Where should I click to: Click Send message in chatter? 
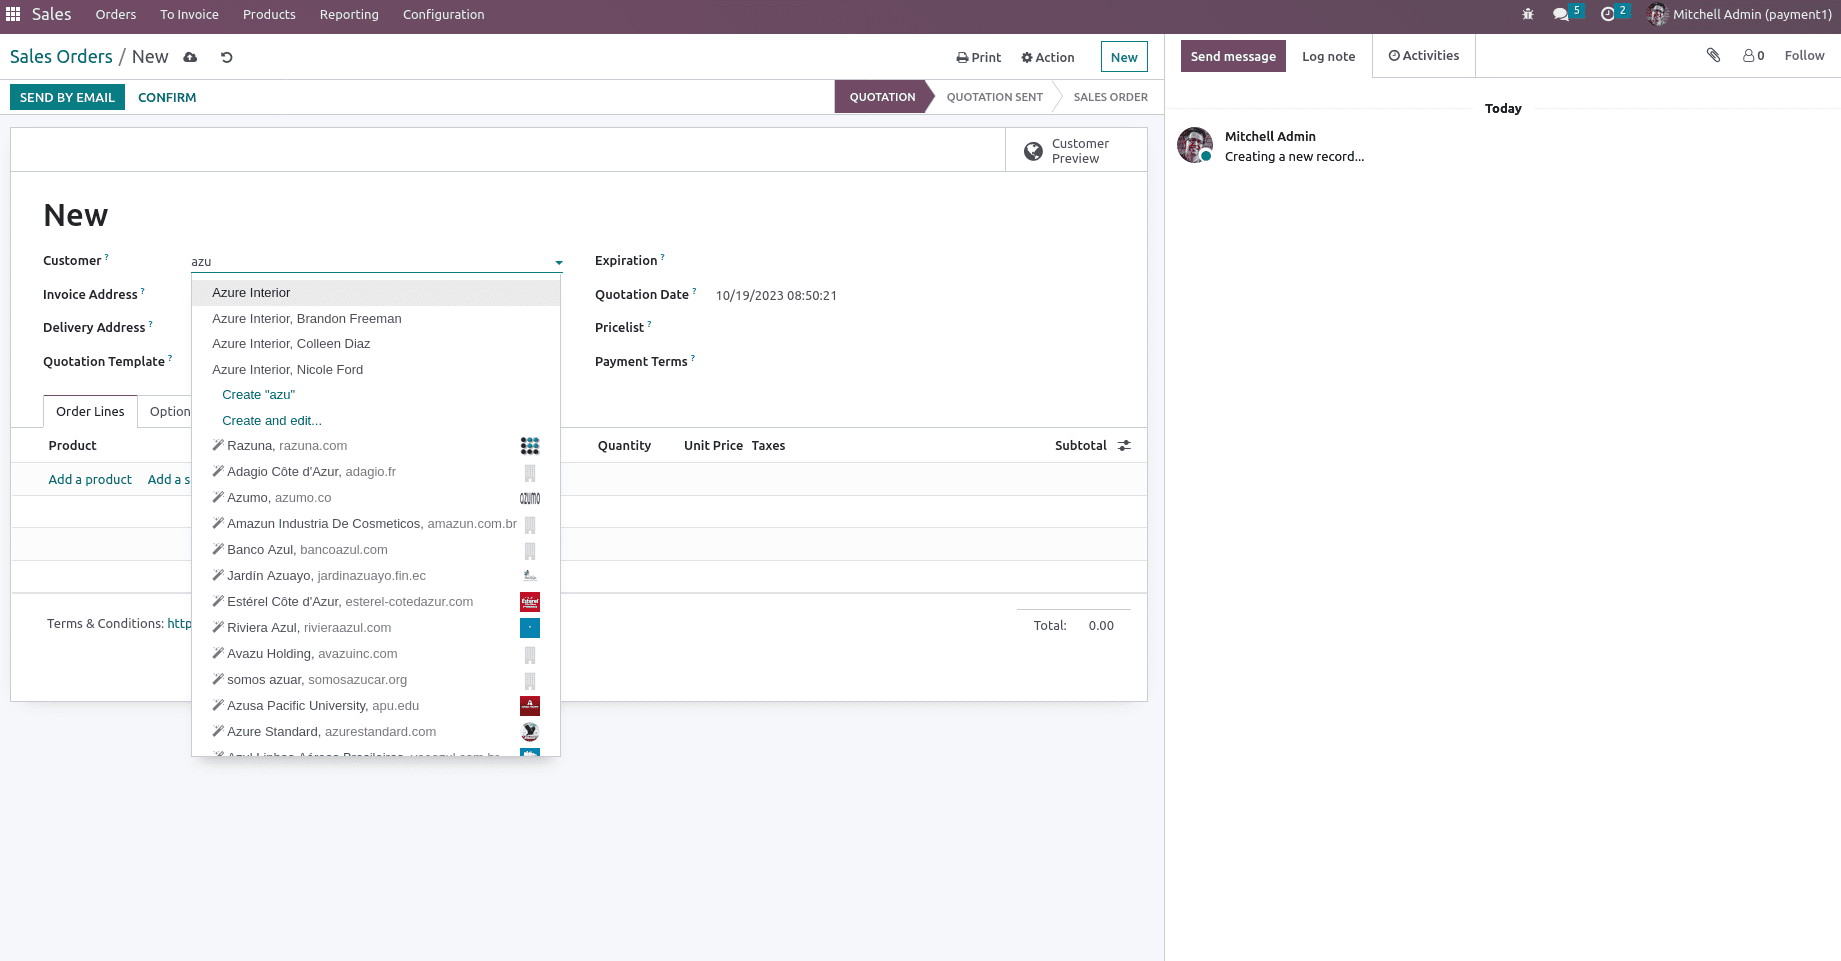pos(1233,56)
